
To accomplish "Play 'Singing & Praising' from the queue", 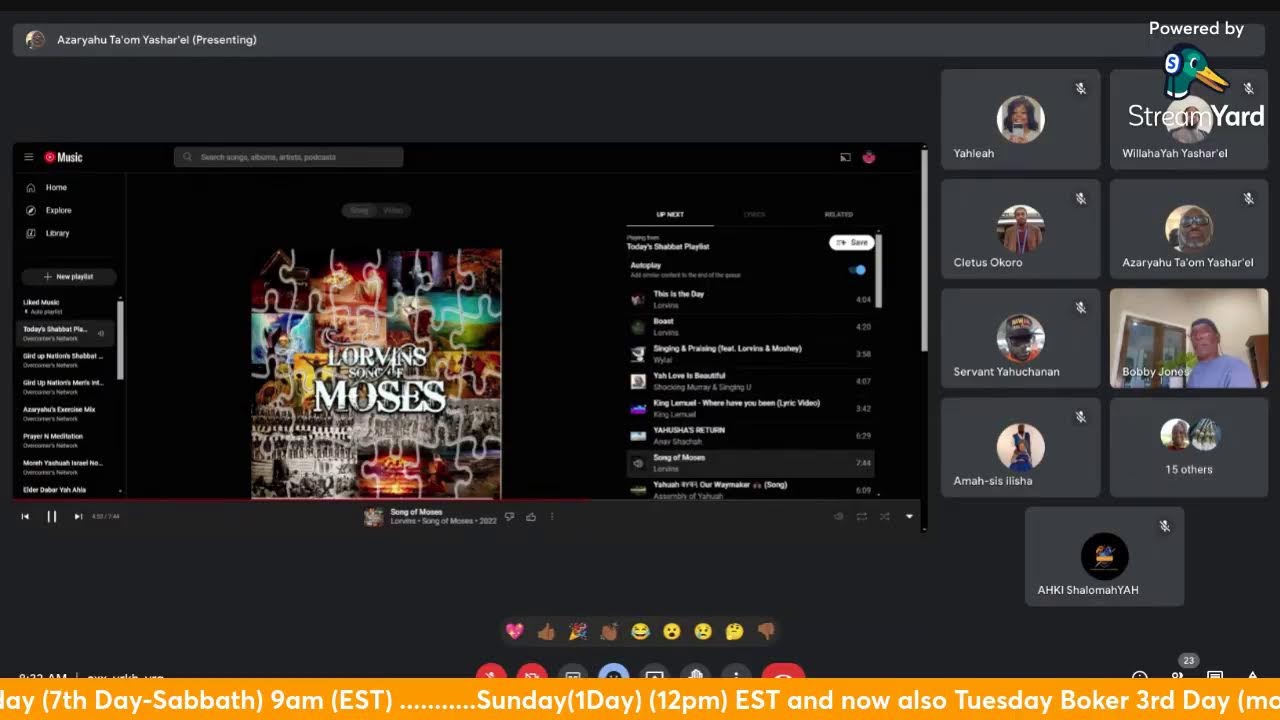I will point(751,353).
